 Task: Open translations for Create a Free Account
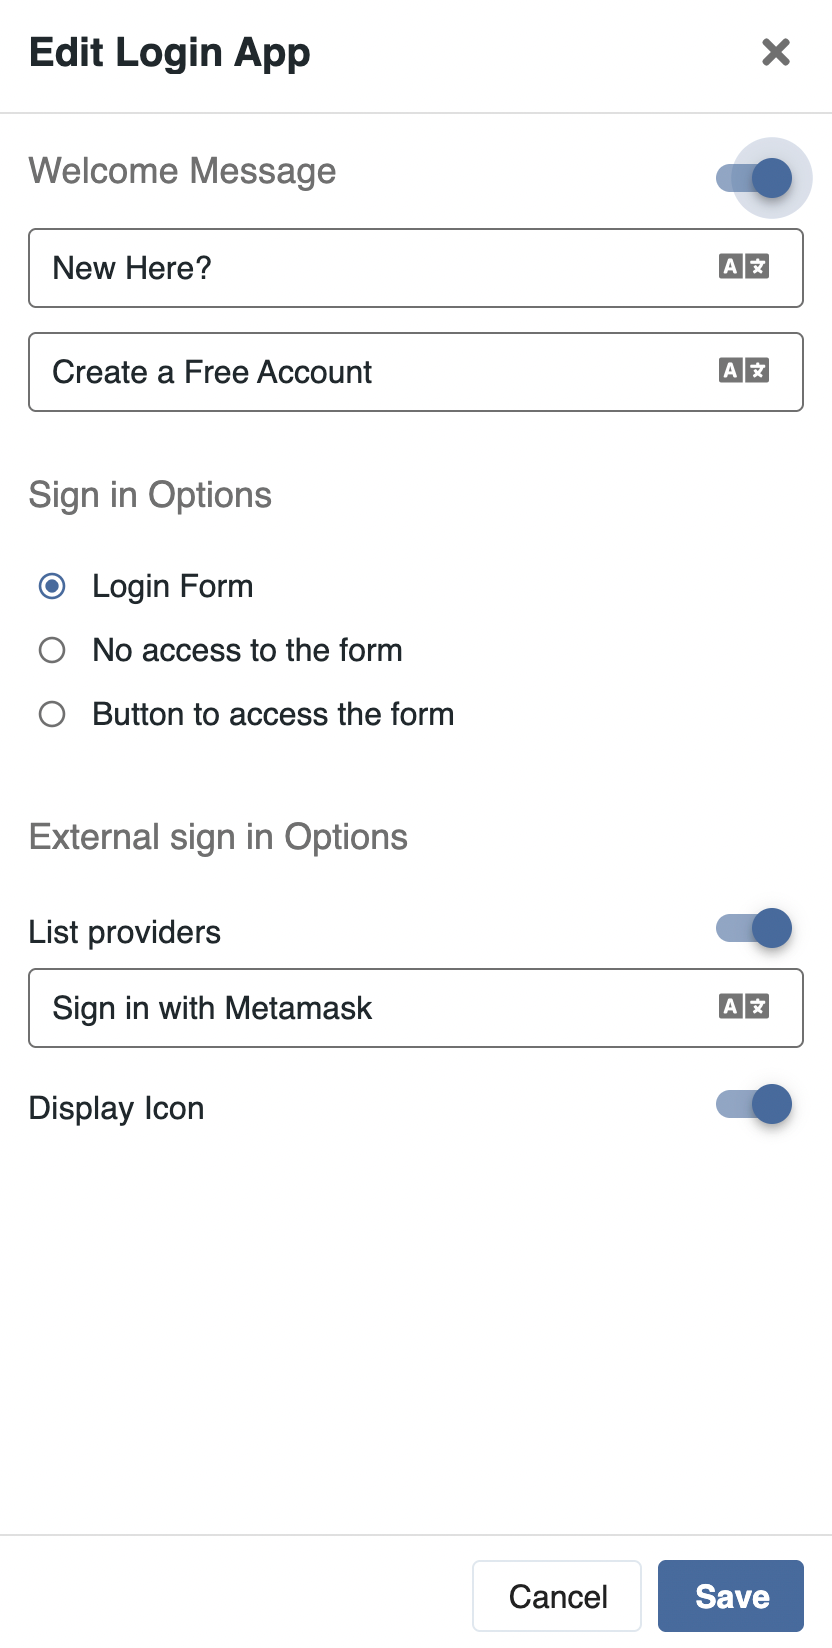[x=743, y=371]
